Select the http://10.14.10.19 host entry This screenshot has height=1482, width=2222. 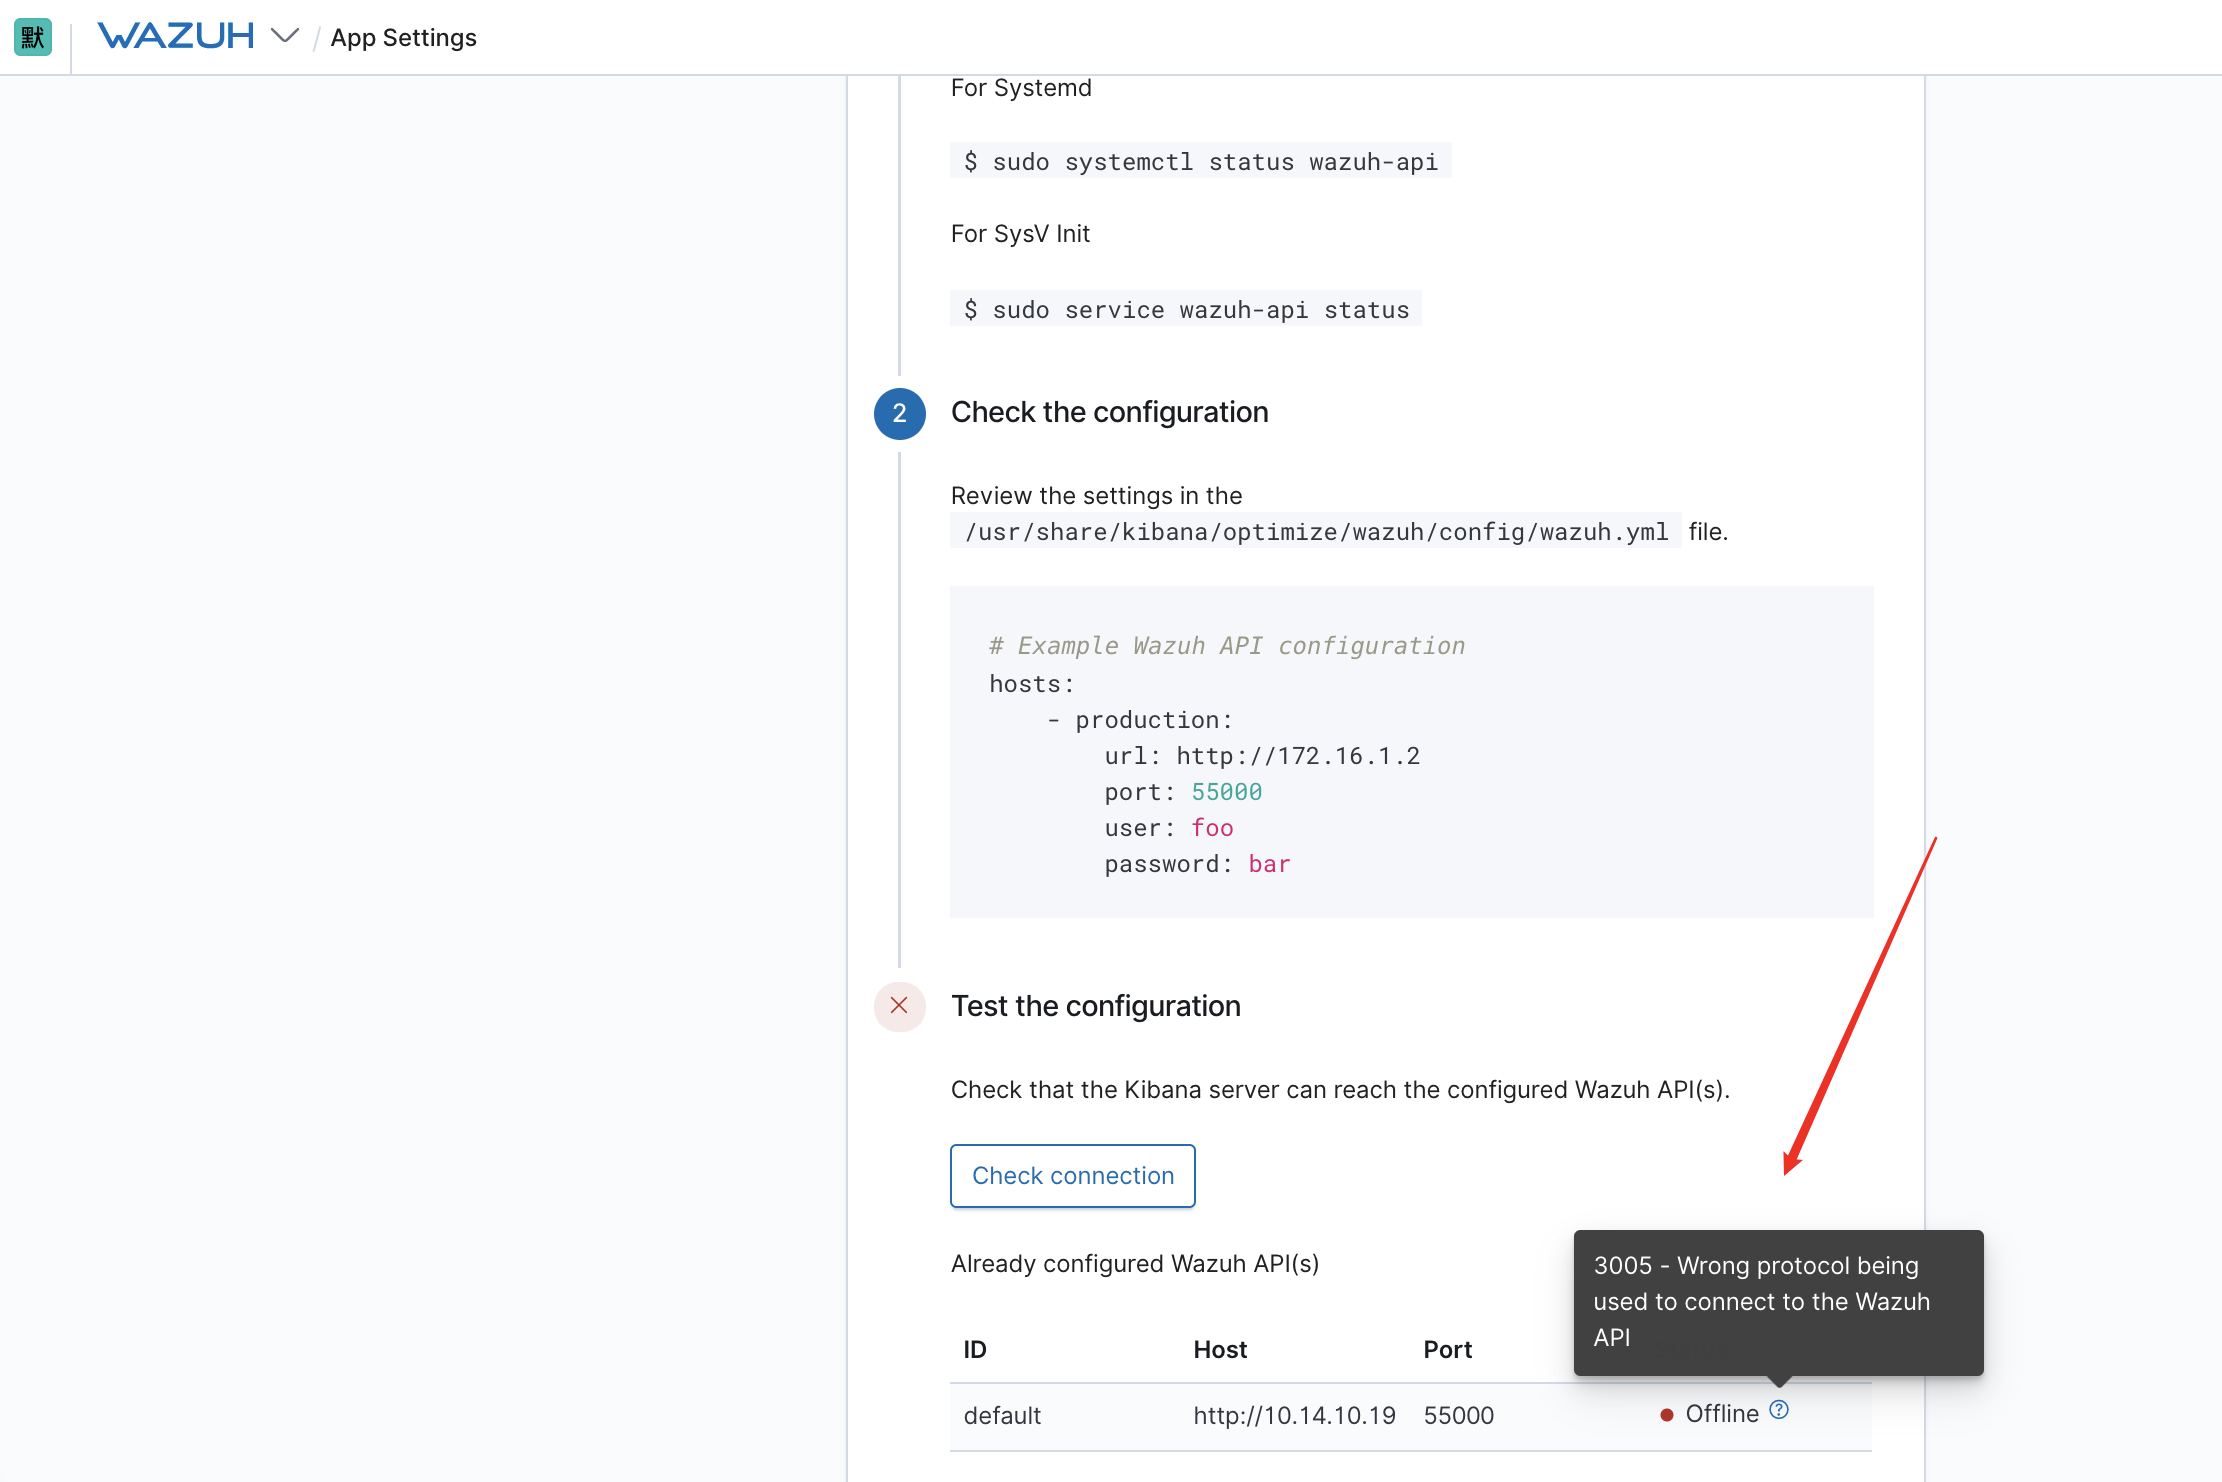1293,1415
